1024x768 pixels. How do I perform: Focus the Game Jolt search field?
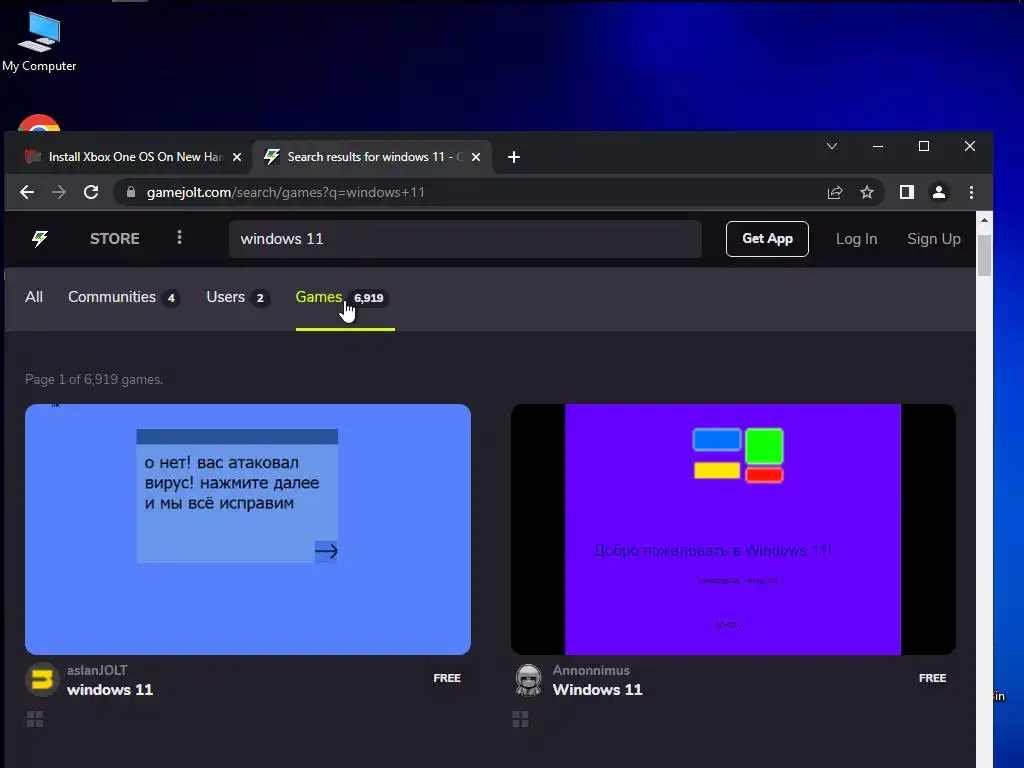click(465, 238)
